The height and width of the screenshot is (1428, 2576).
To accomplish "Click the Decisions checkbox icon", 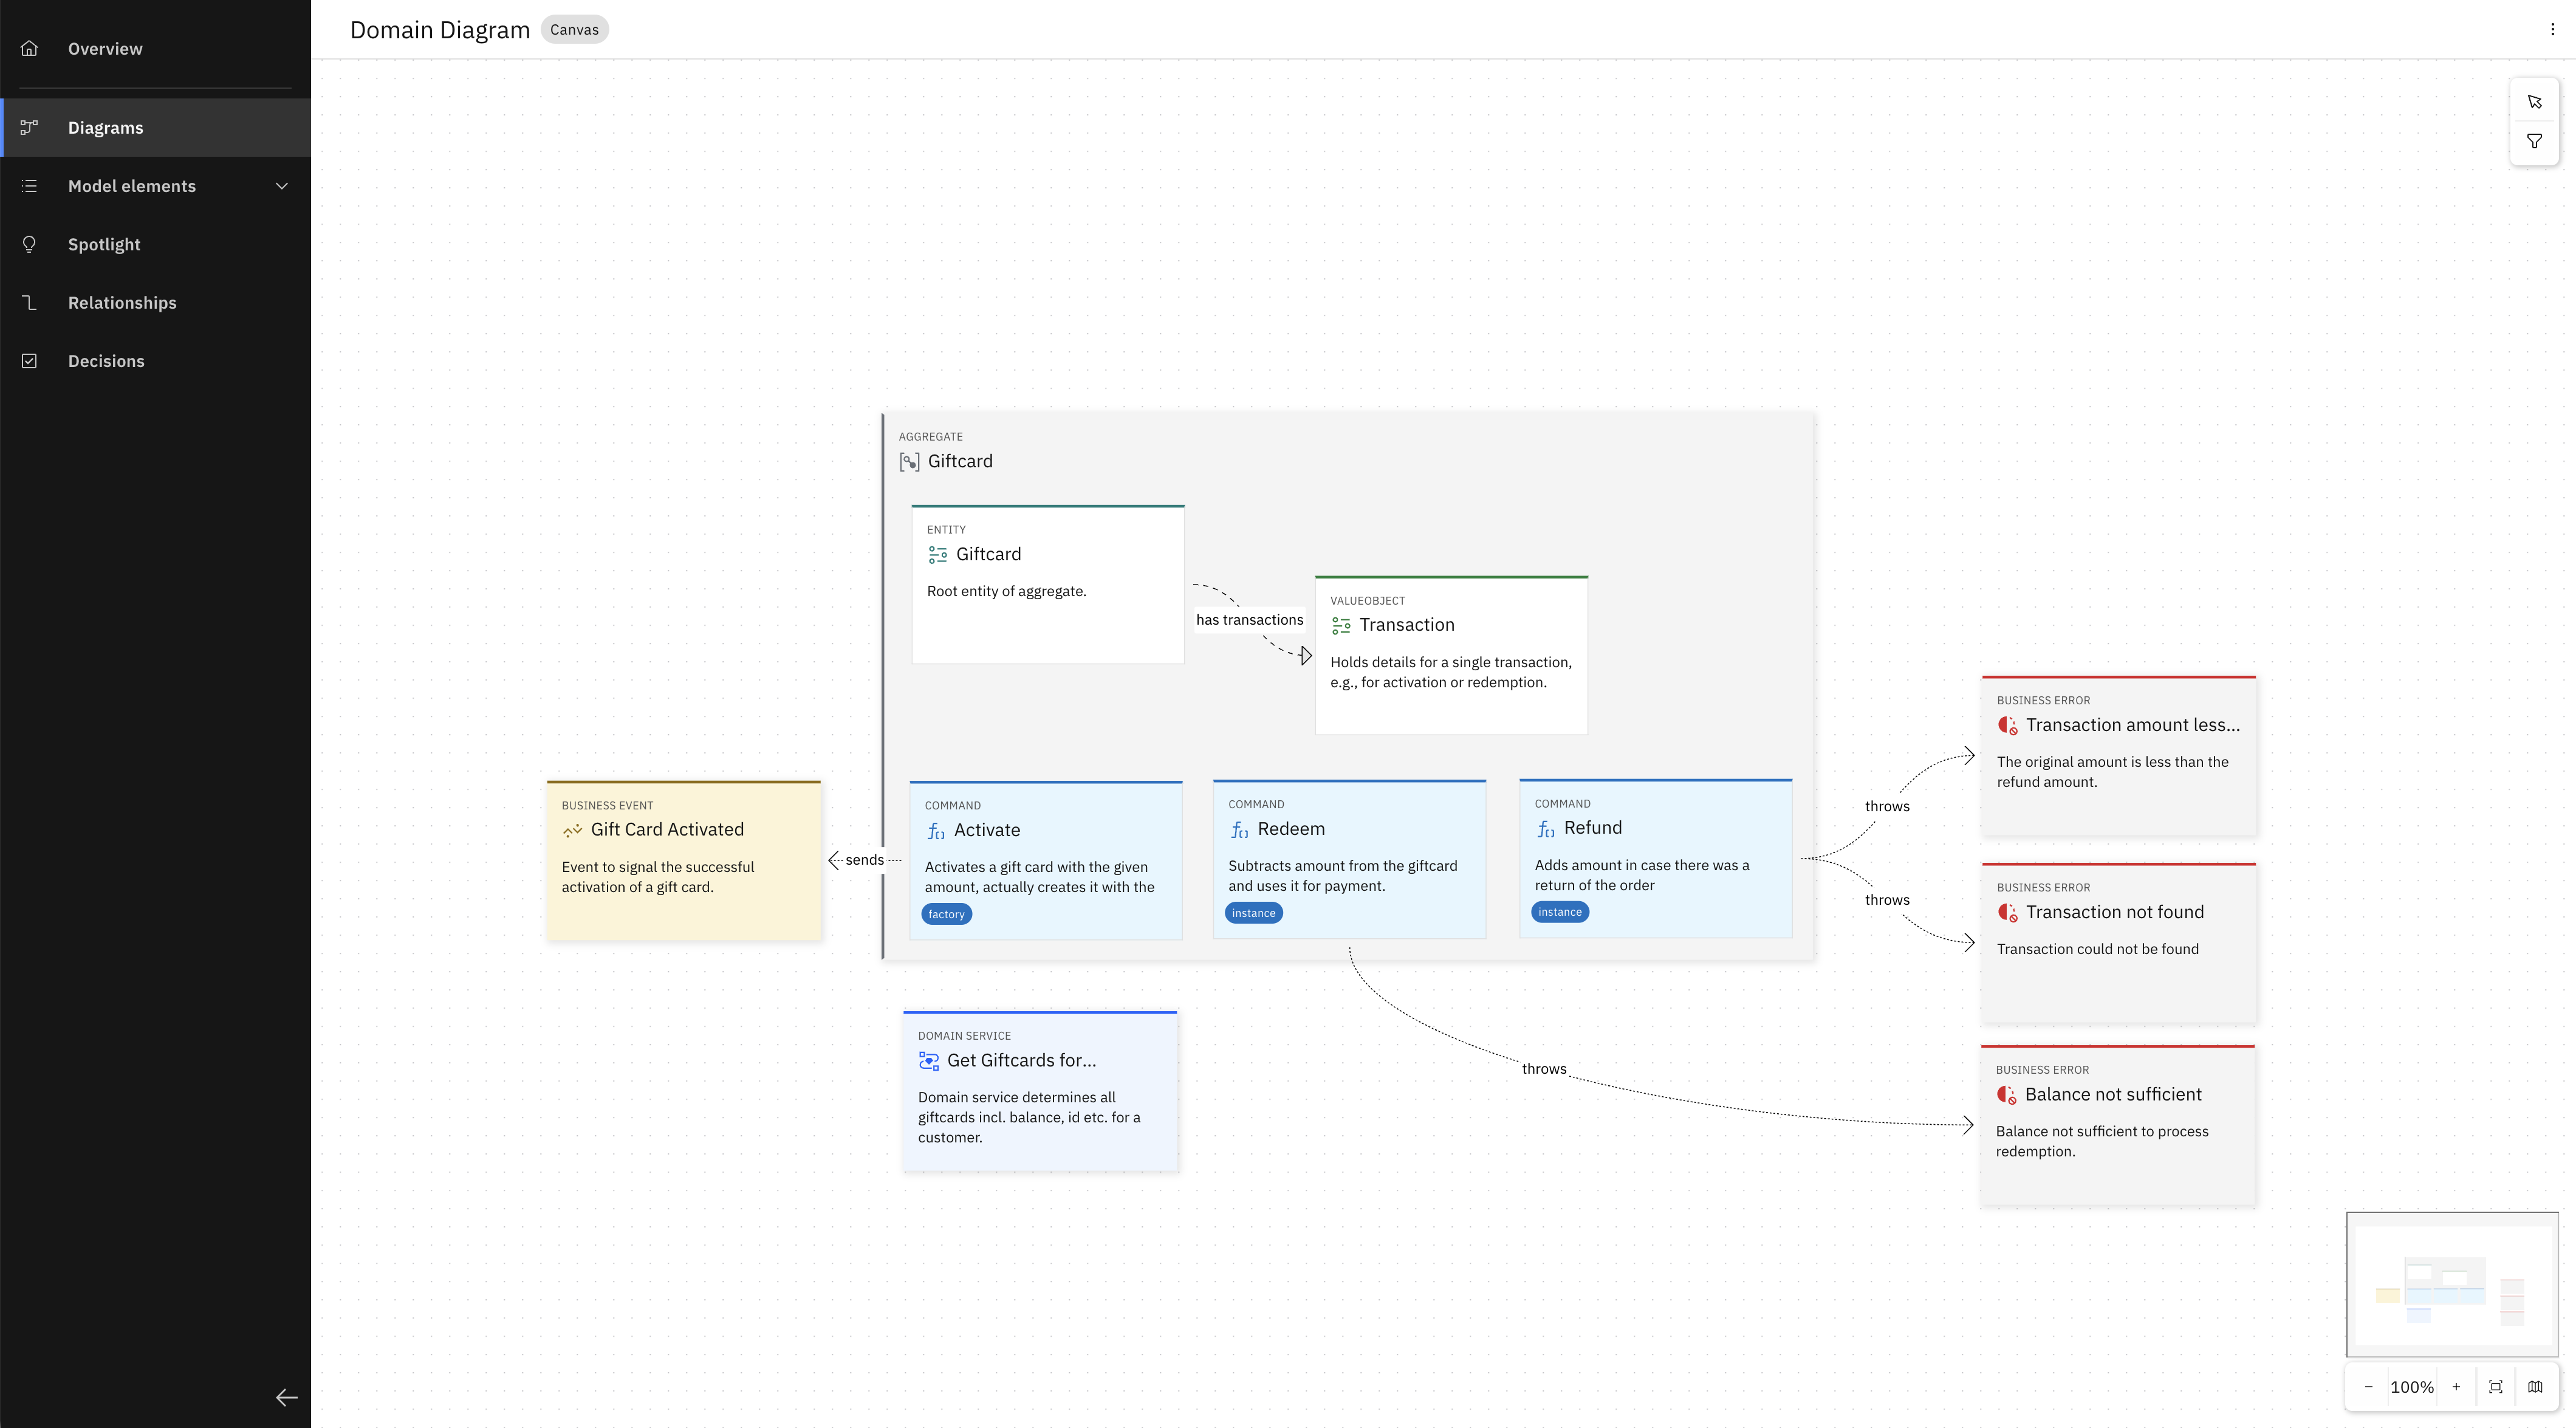I will point(29,361).
